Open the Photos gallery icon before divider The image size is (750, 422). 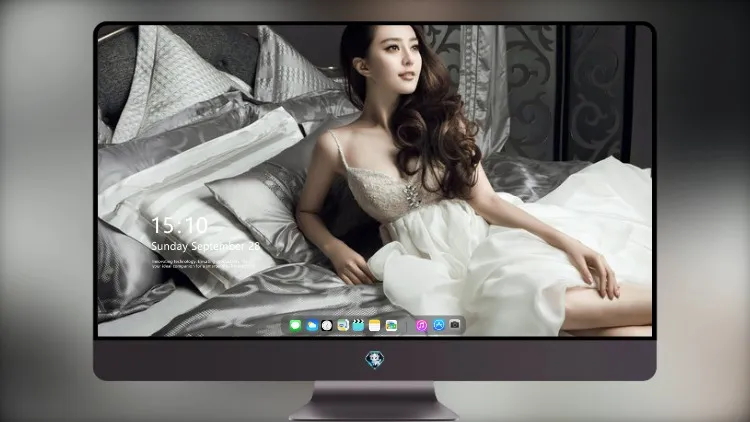point(391,325)
